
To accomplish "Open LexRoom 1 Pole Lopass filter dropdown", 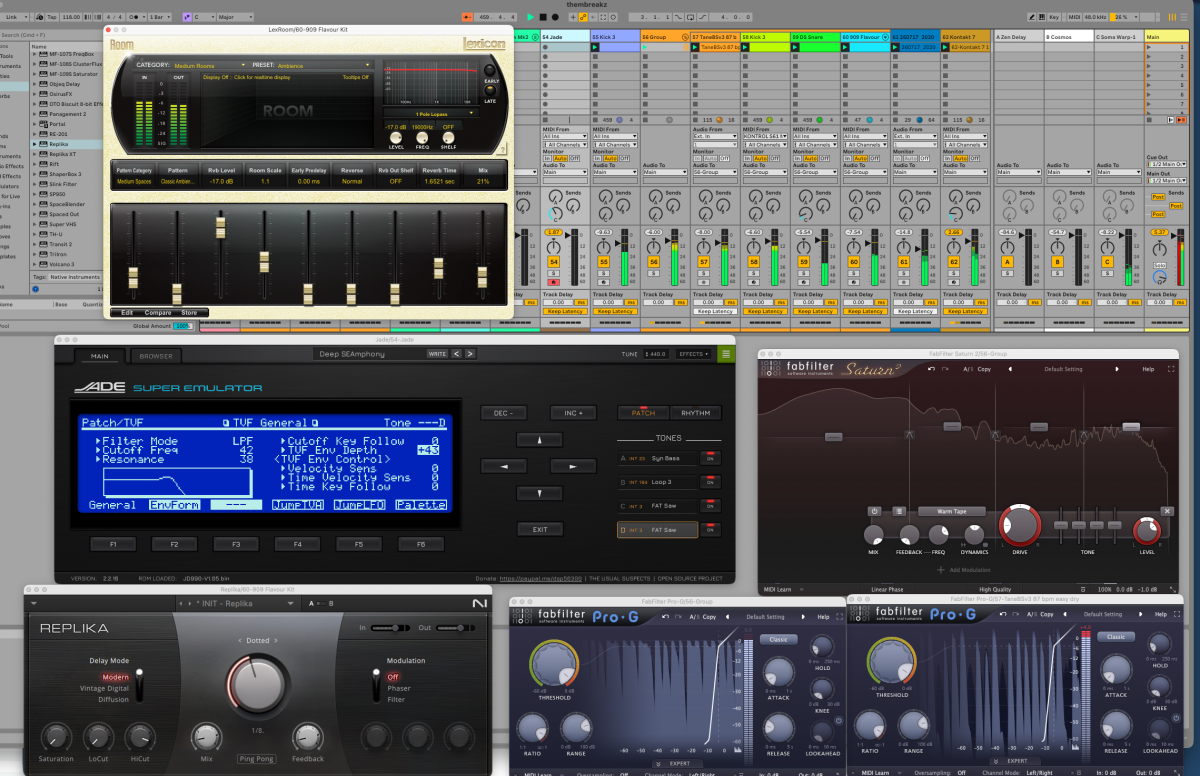I will coord(430,113).
